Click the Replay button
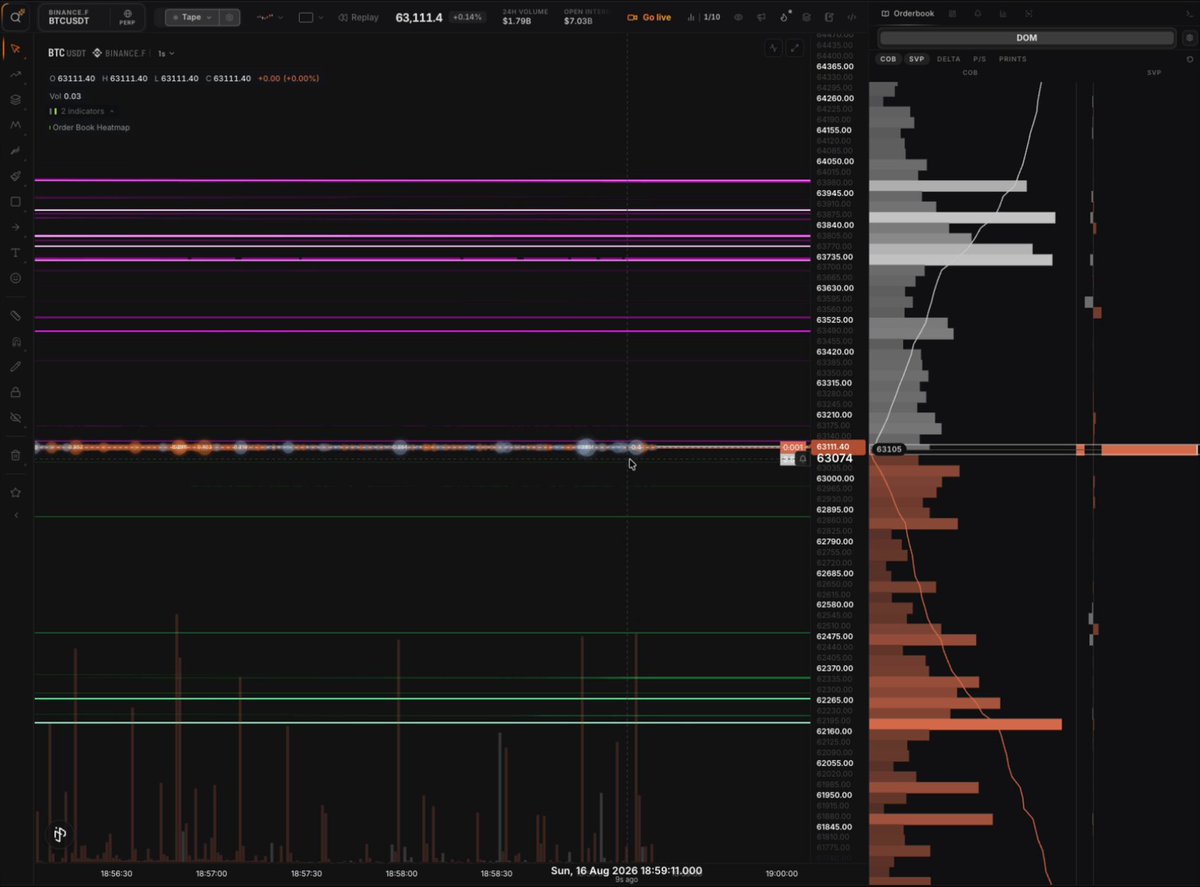 [x=359, y=17]
